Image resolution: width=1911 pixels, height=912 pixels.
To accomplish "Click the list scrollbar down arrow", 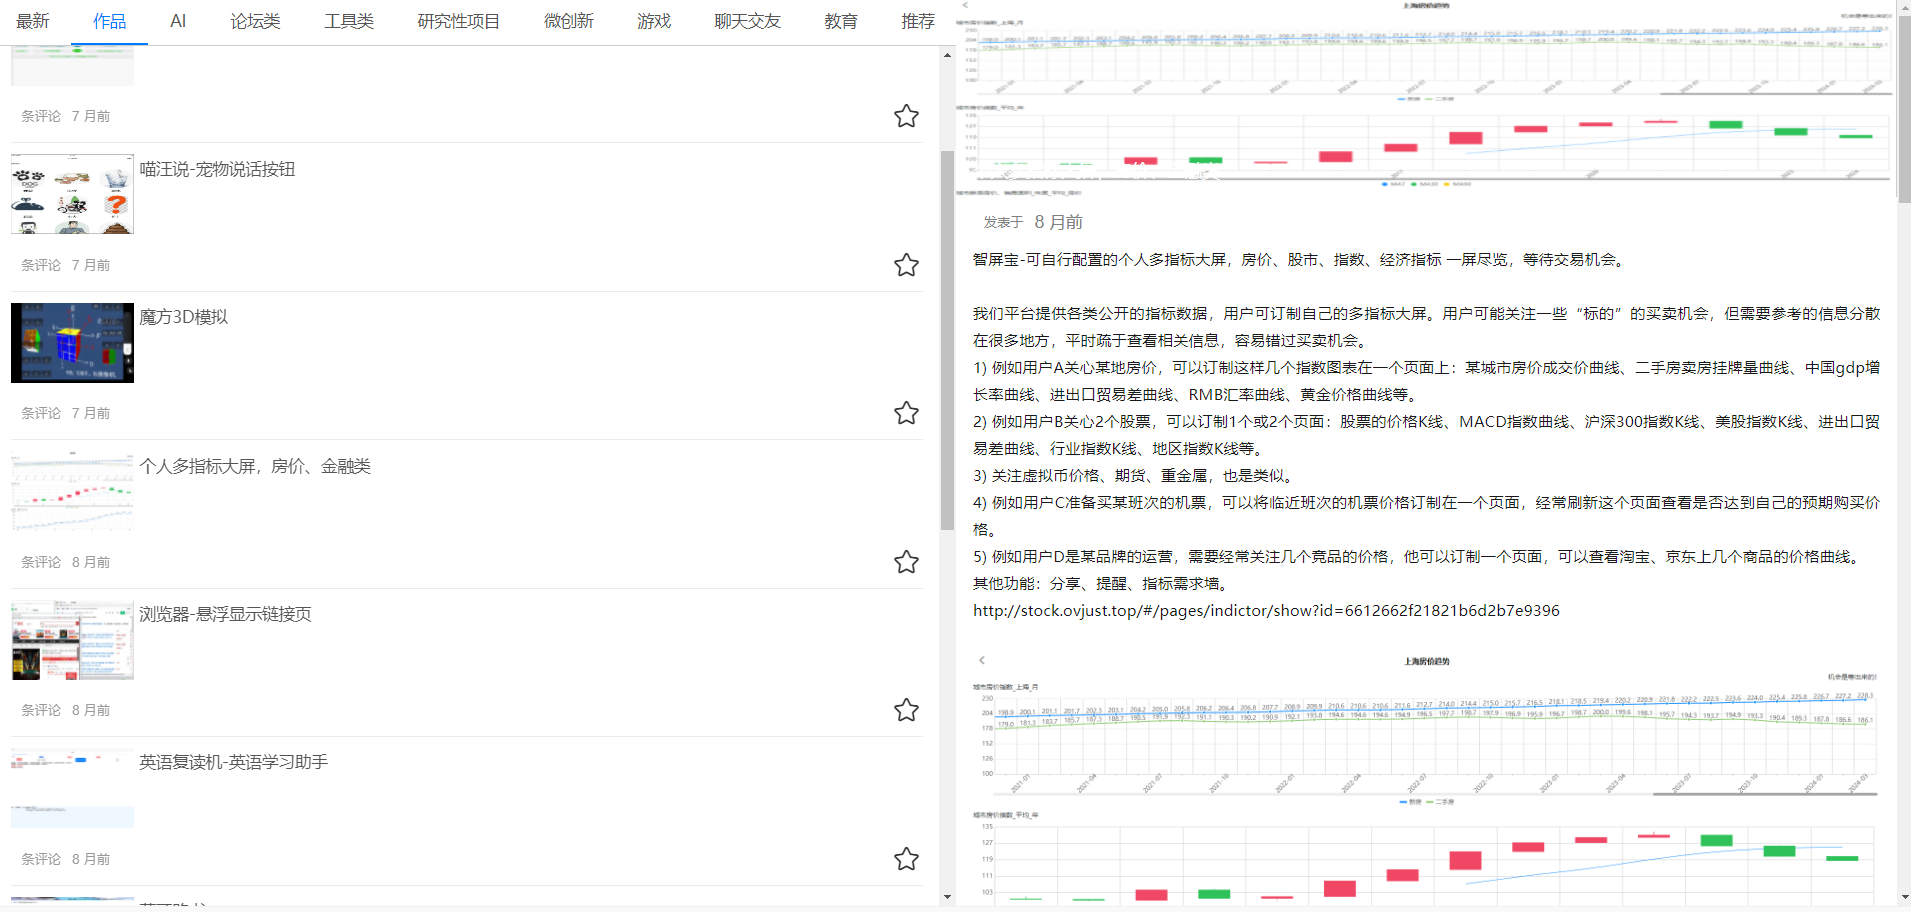I will 947,897.
